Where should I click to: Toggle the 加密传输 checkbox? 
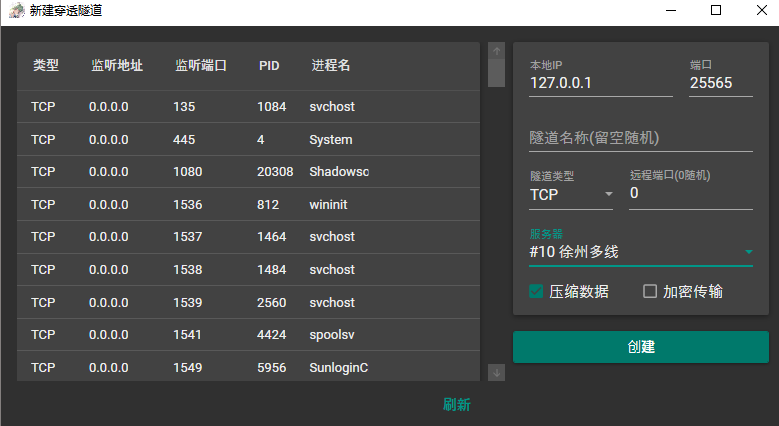650,291
